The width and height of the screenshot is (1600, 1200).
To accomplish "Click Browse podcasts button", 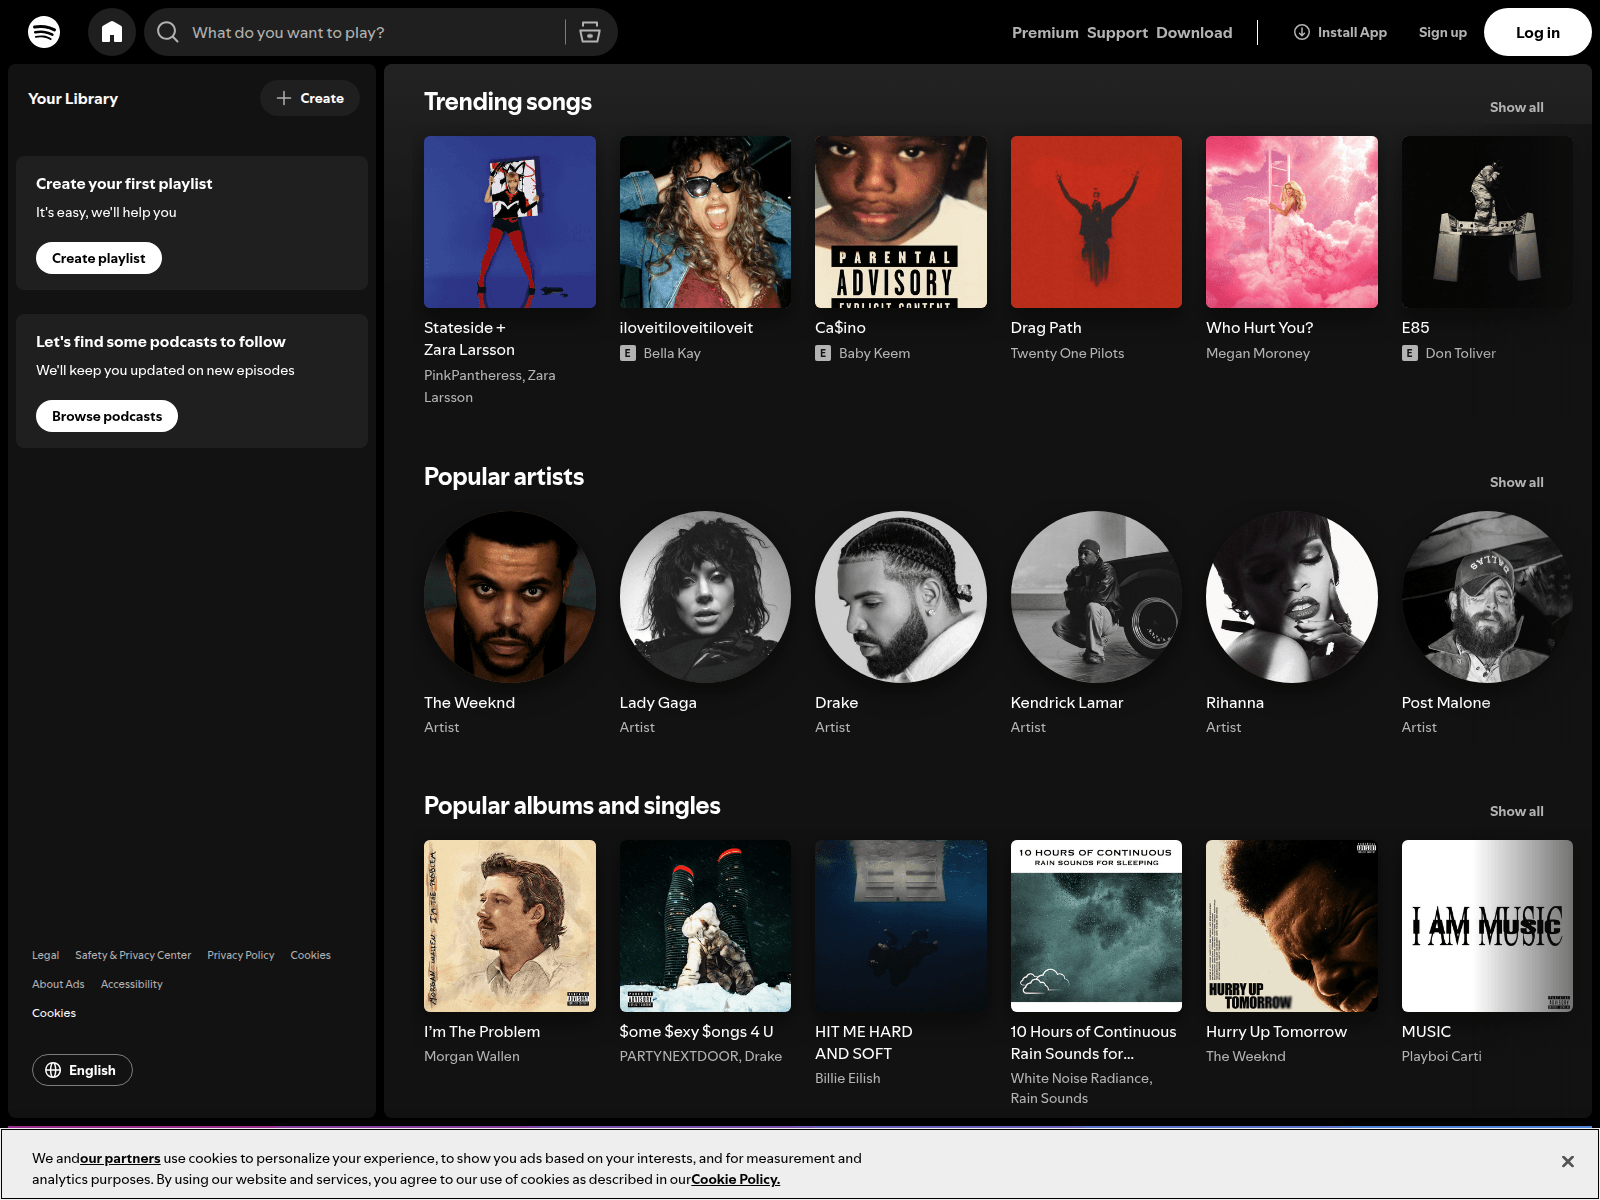I will (107, 416).
